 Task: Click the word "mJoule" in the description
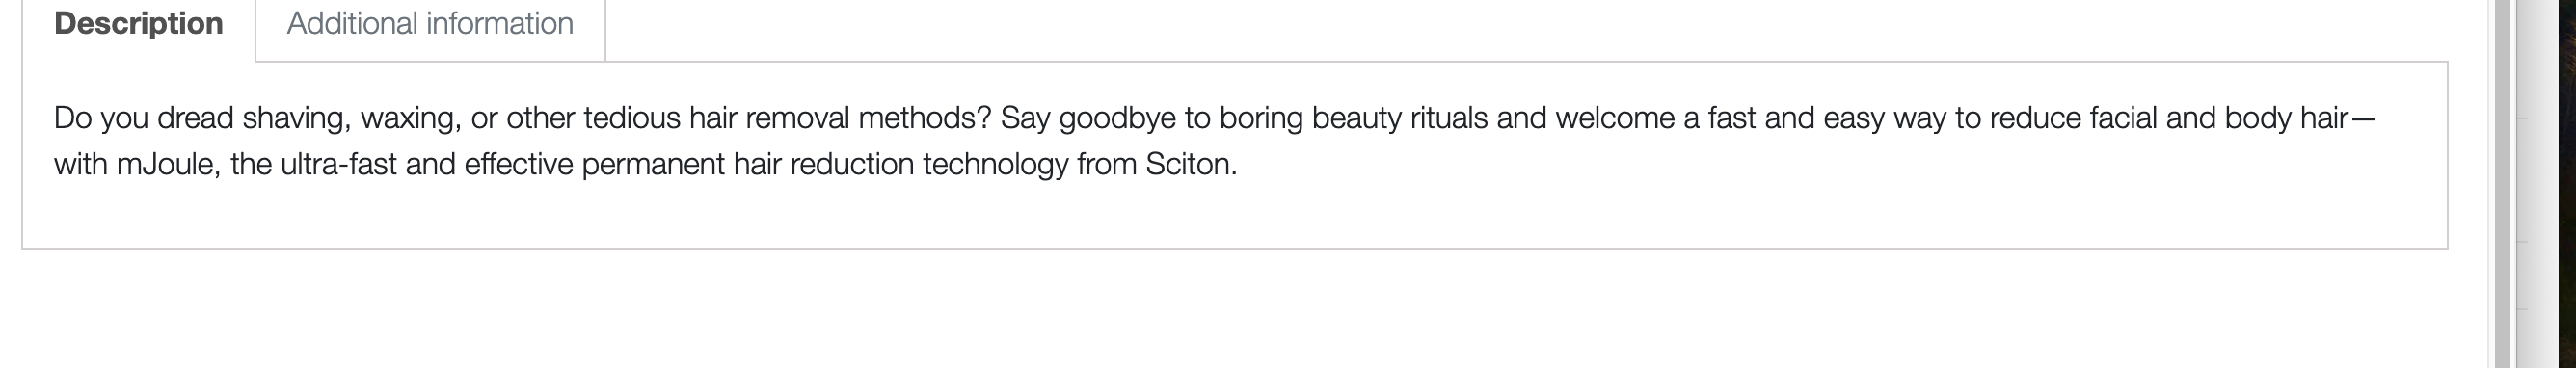click(x=166, y=165)
